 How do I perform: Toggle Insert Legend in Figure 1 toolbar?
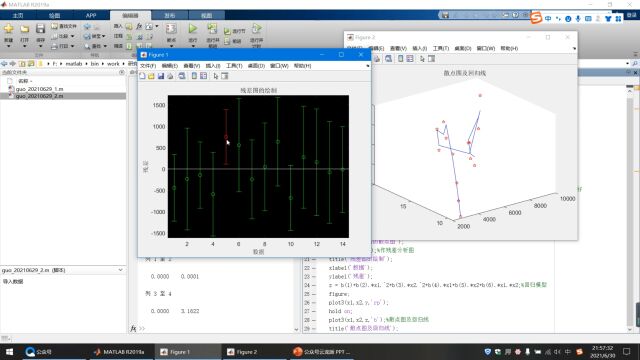203,76
